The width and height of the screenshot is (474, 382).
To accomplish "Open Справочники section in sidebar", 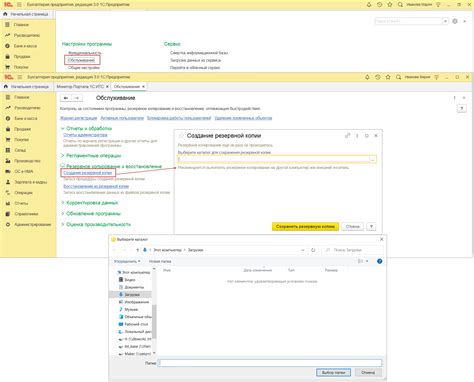I will point(26,214).
